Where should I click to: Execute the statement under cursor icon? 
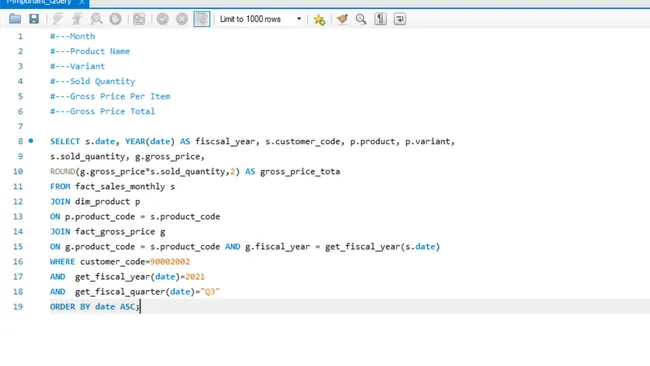pos(77,19)
